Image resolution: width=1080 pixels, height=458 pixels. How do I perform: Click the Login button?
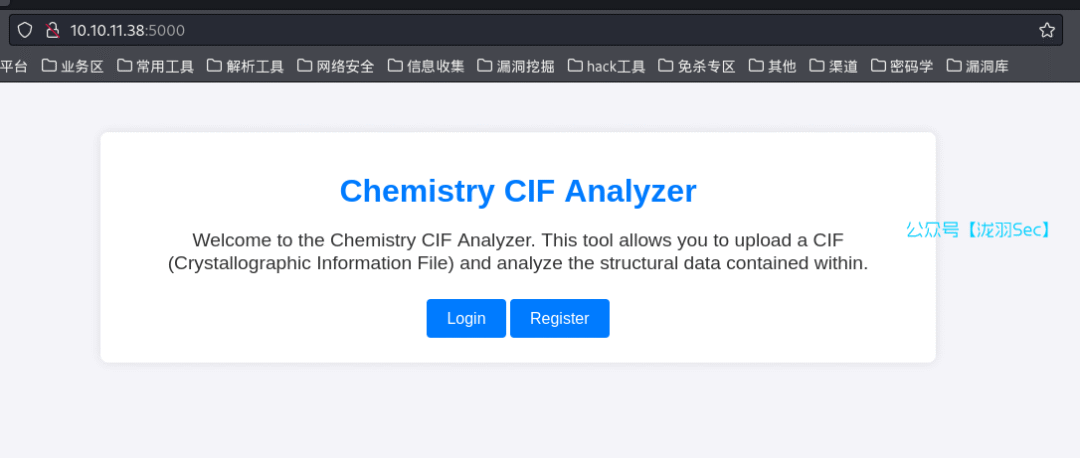(x=466, y=318)
